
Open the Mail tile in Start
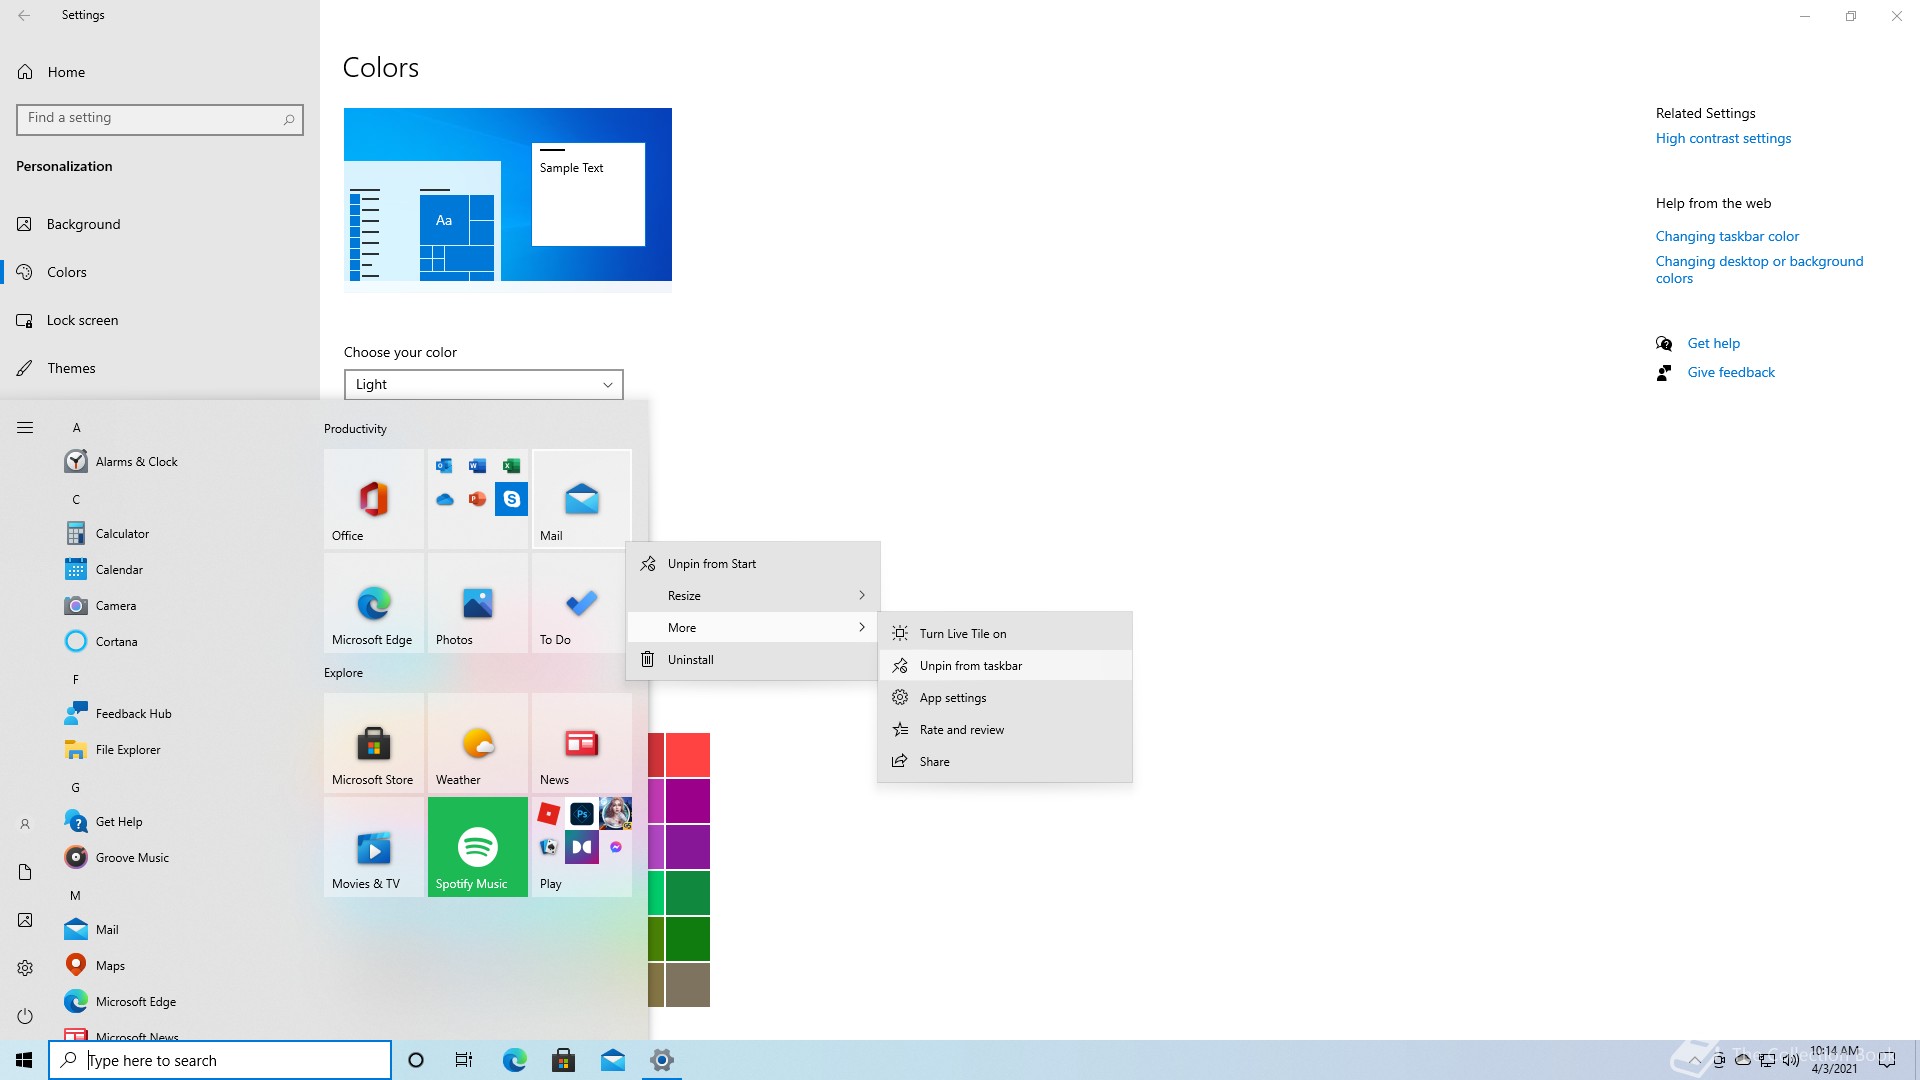pyautogui.click(x=582, y=499)
